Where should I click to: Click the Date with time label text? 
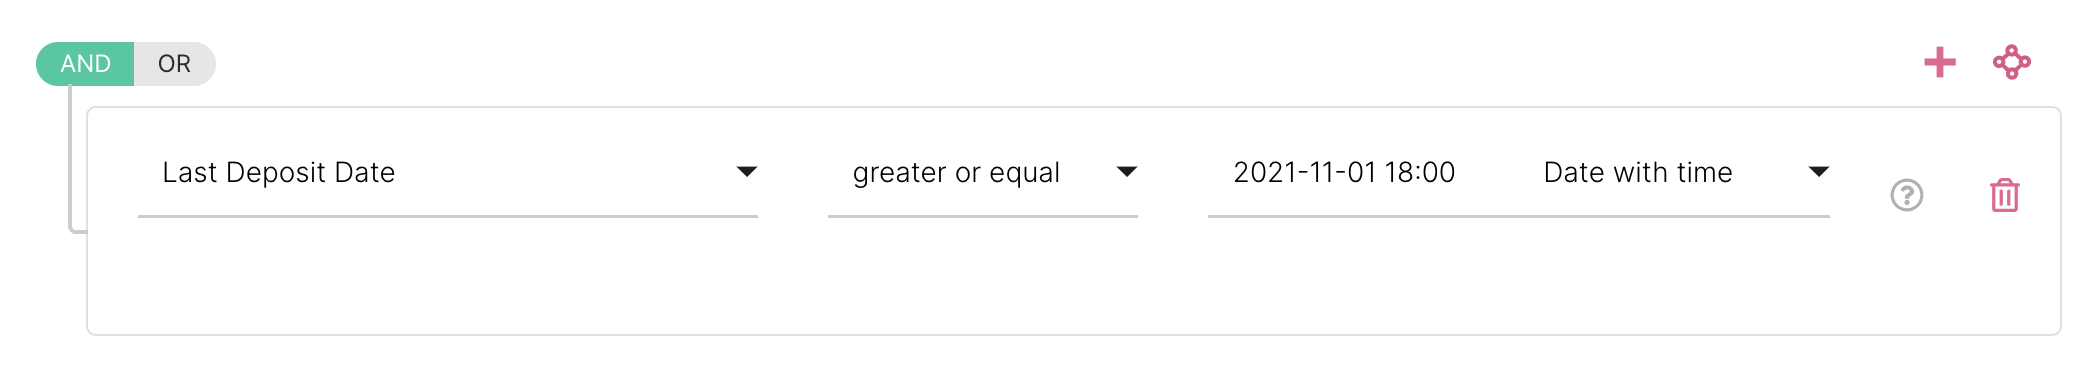pos(1638,173)
